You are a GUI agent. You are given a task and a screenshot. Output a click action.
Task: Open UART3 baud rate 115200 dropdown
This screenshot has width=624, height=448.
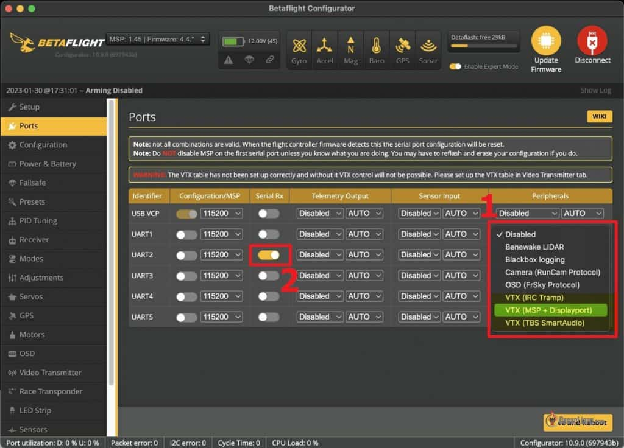click(x=221, y=276)
